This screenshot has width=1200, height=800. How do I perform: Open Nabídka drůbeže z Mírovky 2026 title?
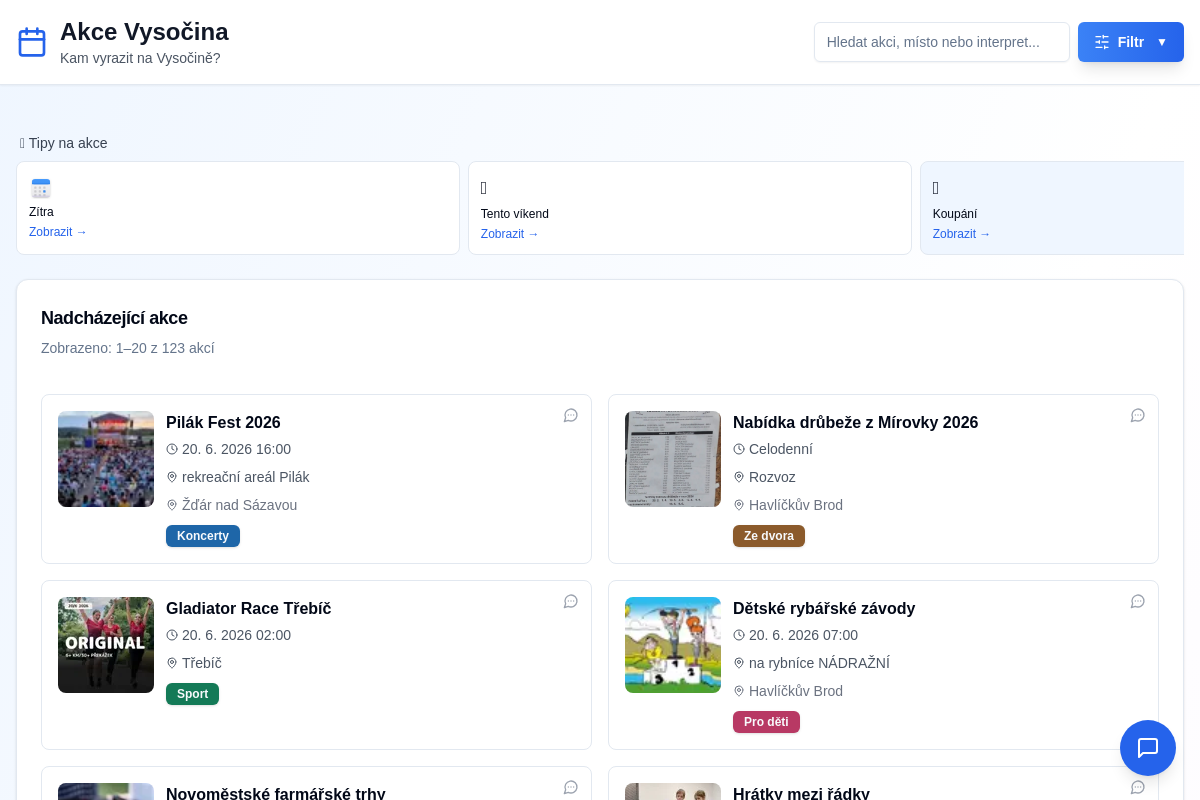(855, 422)
